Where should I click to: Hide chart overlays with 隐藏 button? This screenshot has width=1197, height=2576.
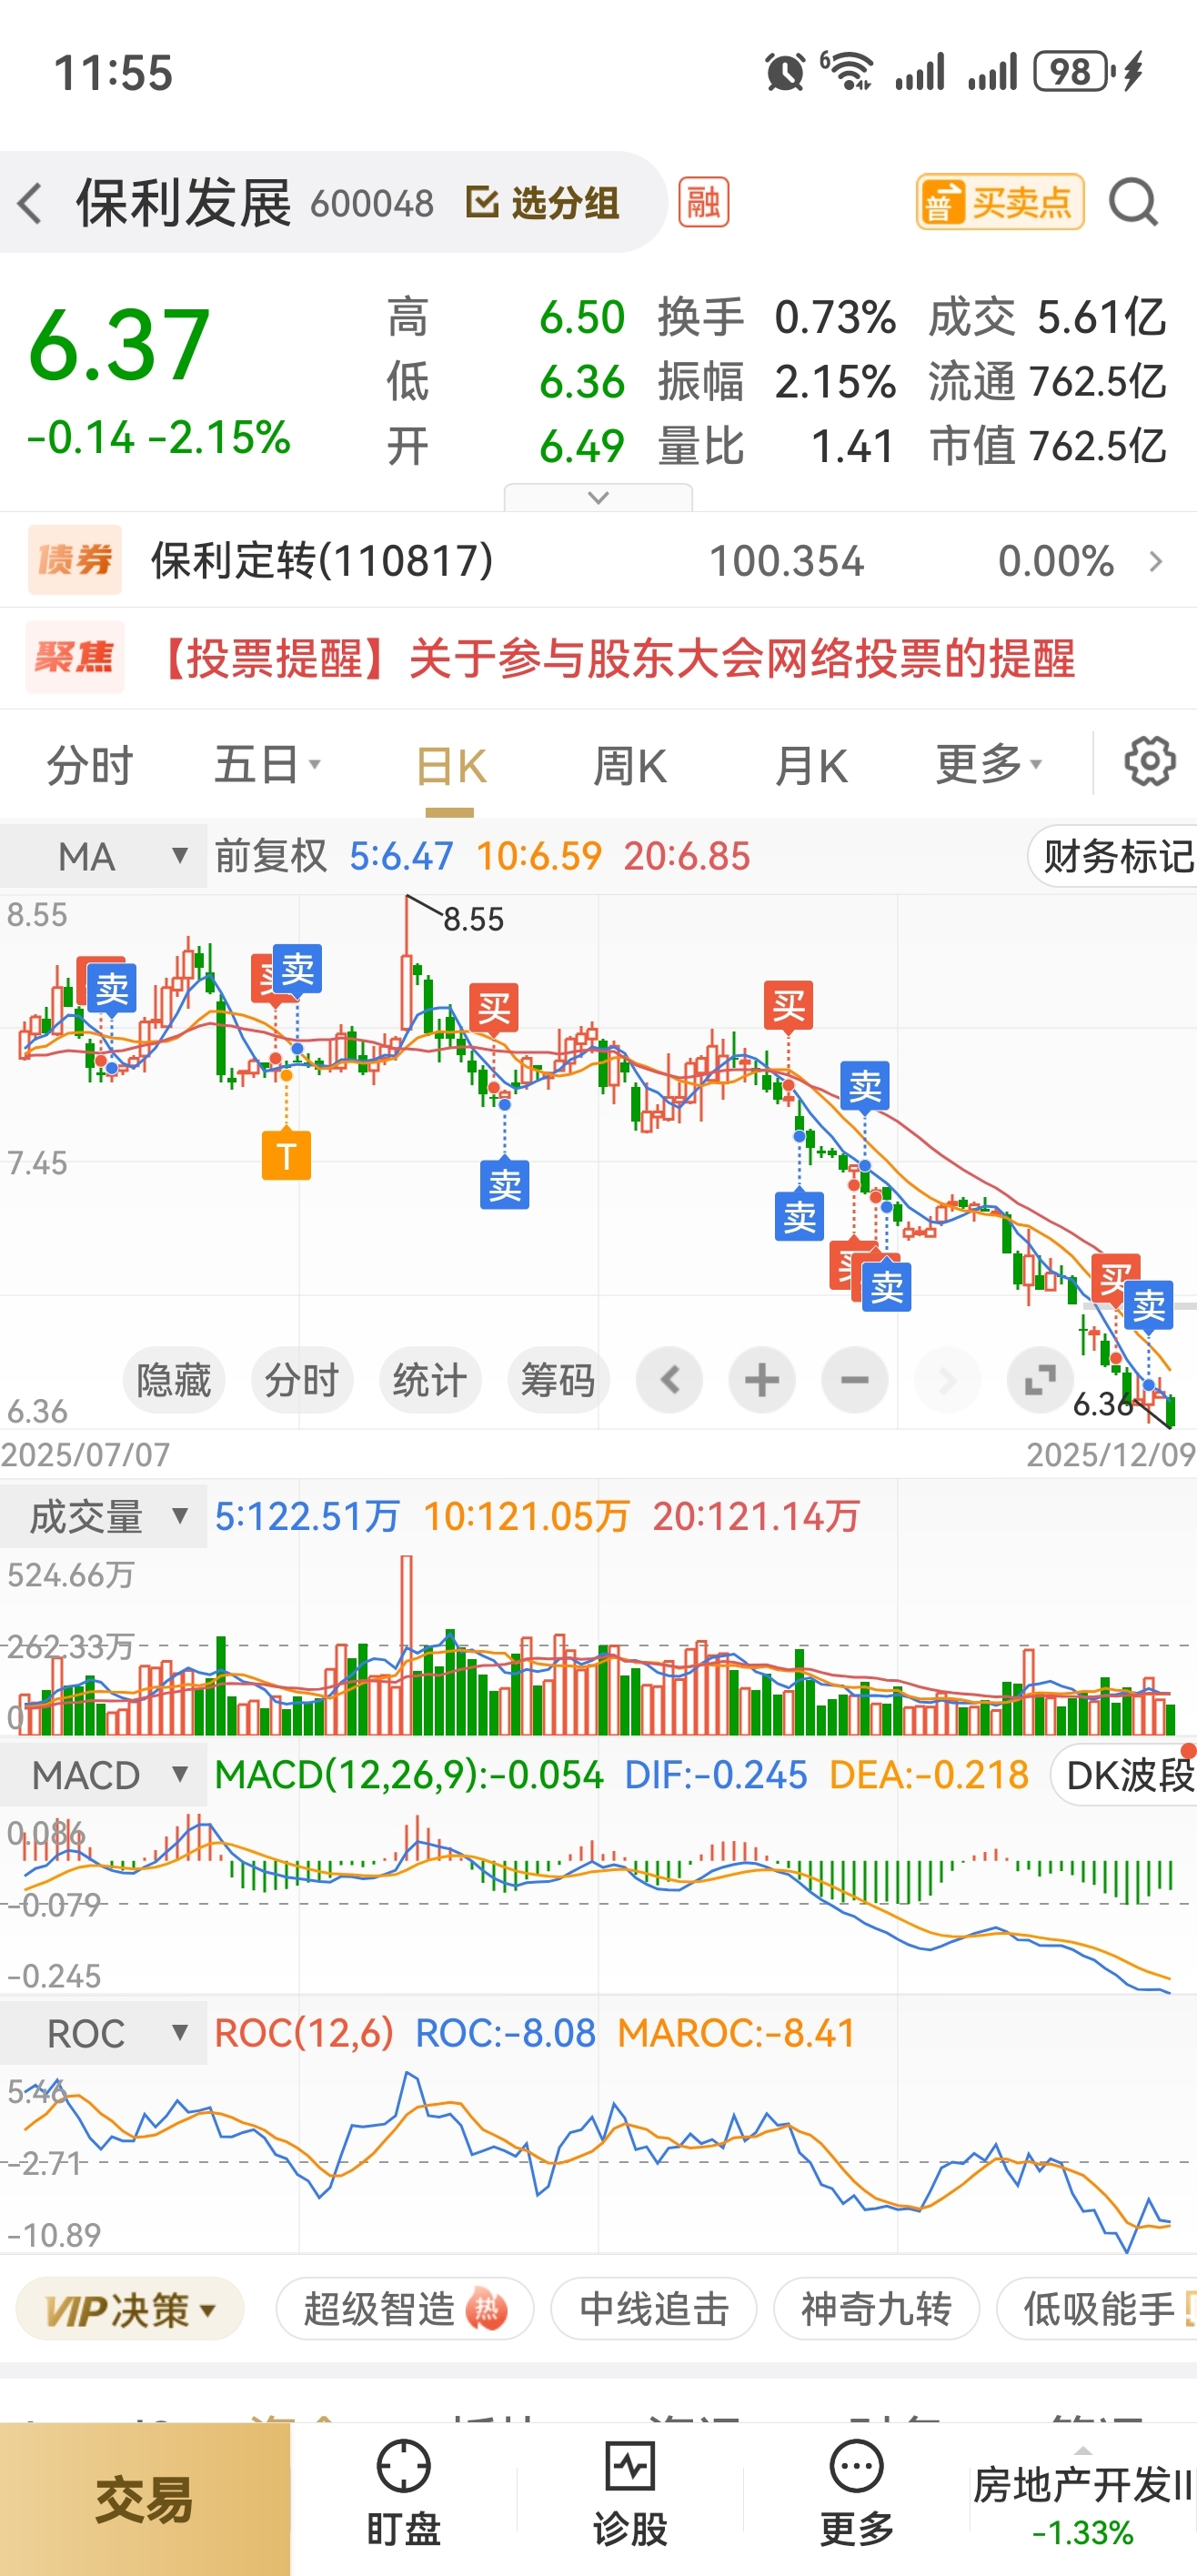pyautogui.click(x=174, y=1380)
